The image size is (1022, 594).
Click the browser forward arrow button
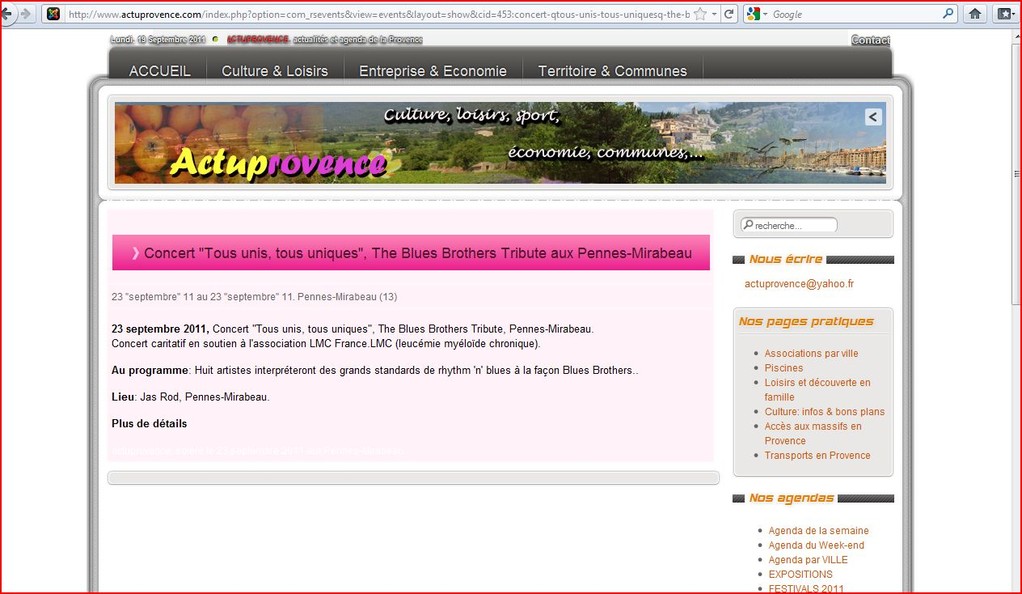click(x=25, y=14)
